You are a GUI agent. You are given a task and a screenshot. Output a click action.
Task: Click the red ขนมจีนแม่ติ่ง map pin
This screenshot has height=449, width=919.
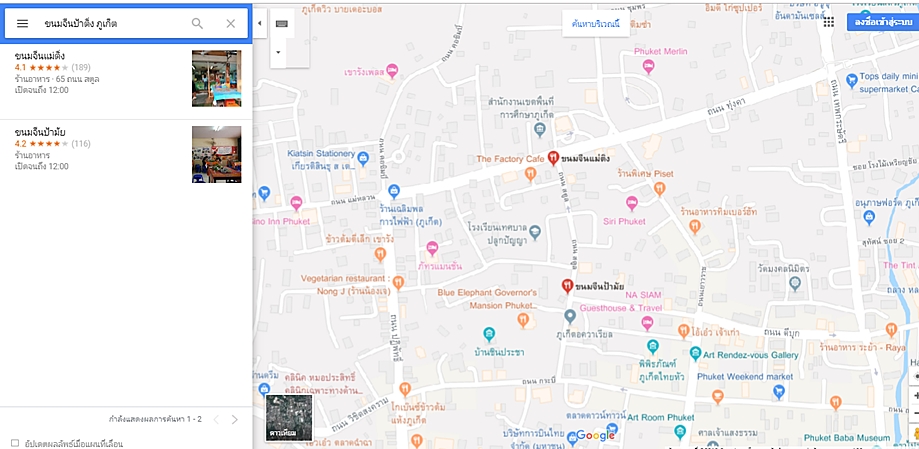point(553,157)
